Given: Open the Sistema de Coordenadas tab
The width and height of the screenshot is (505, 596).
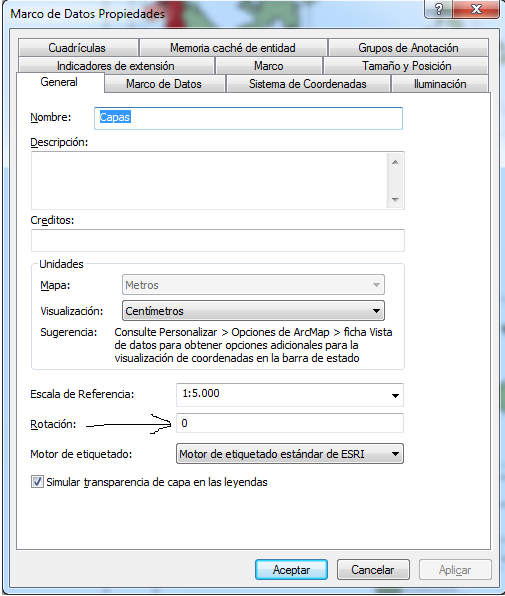Looking at the screenshot, I should tap(308, 84).
